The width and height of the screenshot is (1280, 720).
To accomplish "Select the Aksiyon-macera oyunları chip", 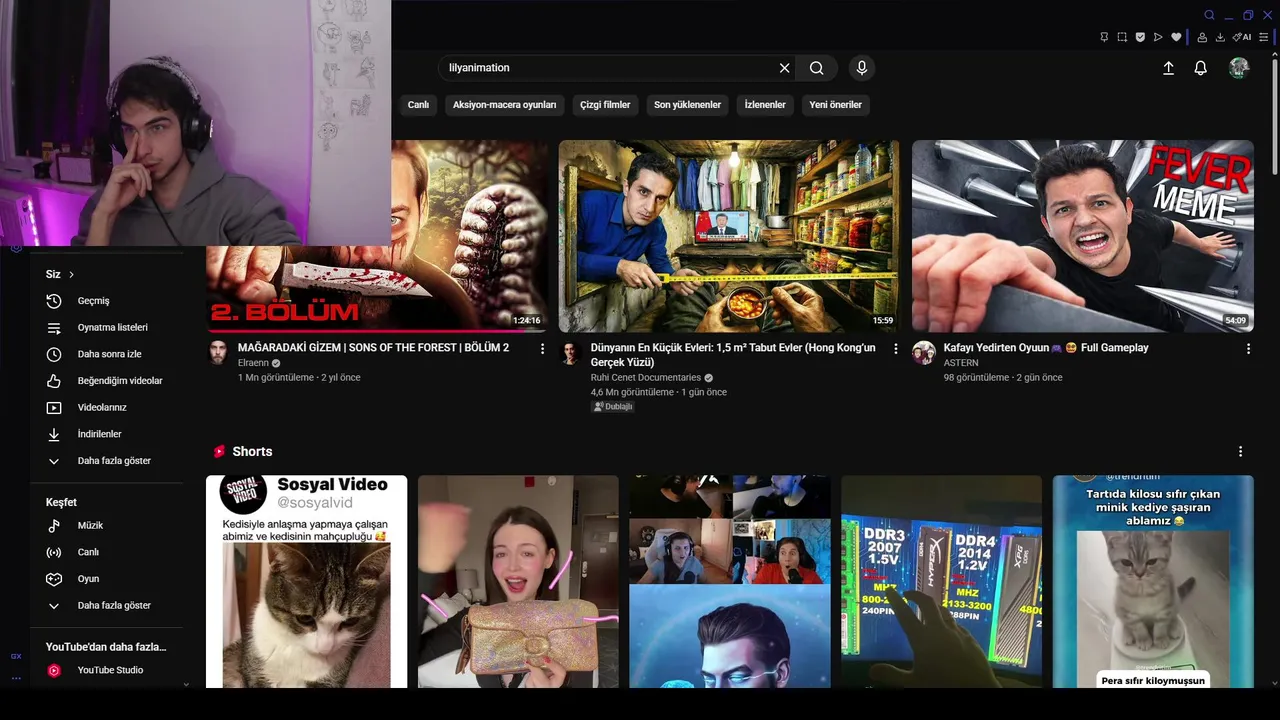I will 504,105.
